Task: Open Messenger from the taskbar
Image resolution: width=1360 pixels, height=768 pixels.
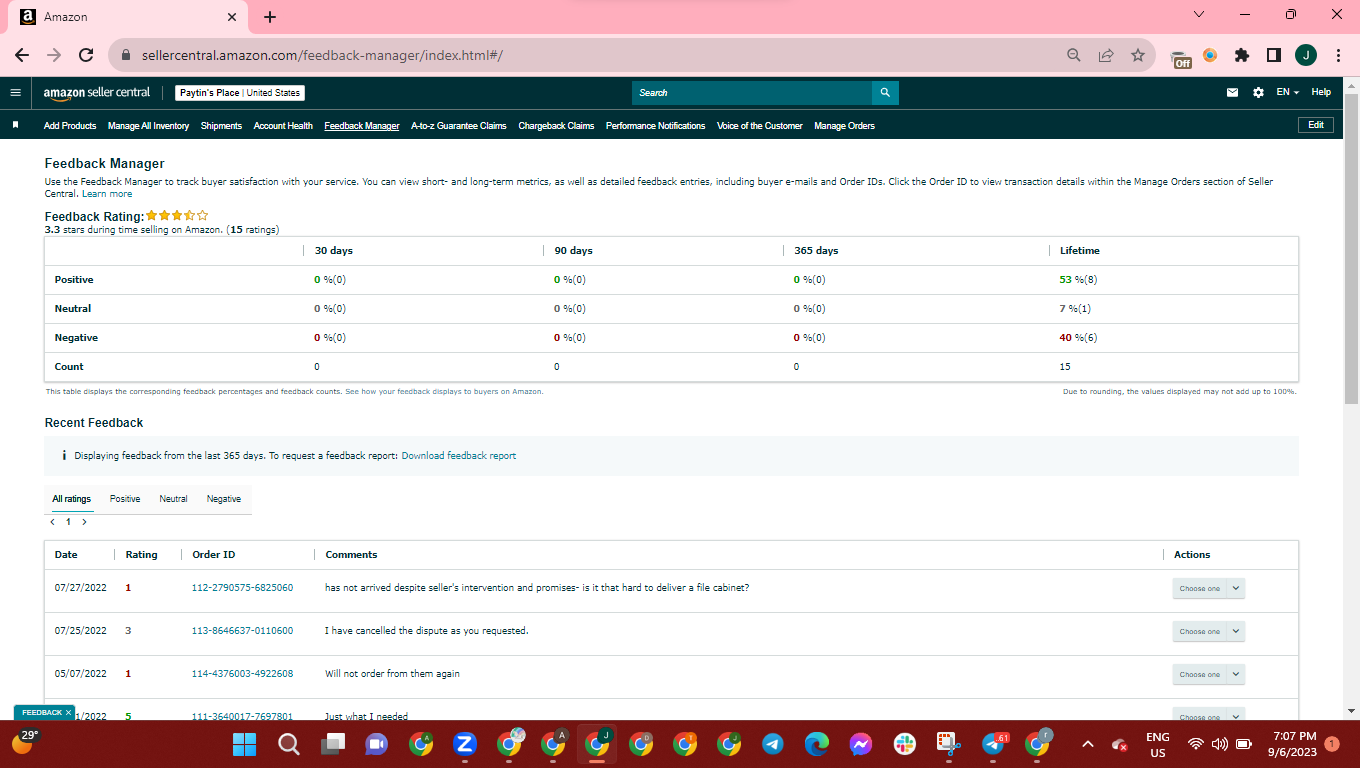Action: tap(861, 744)
